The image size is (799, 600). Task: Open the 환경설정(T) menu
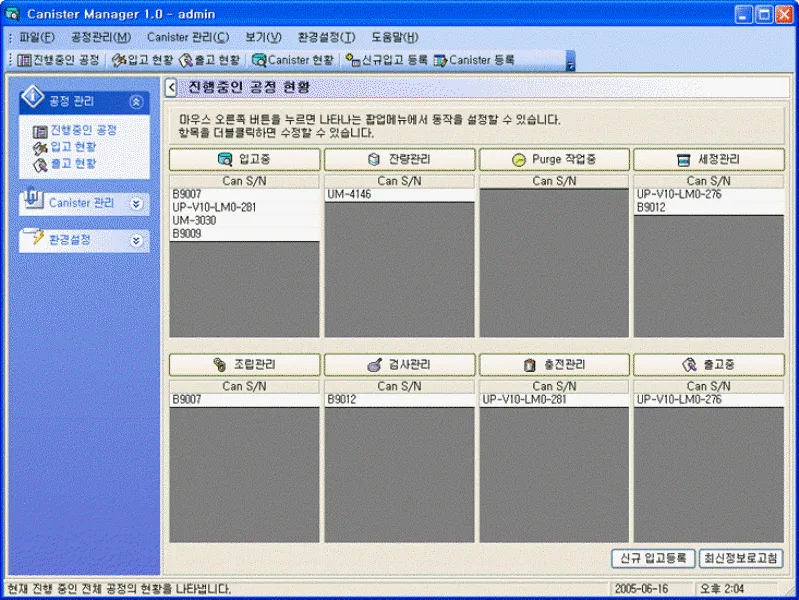pos(326,37)
